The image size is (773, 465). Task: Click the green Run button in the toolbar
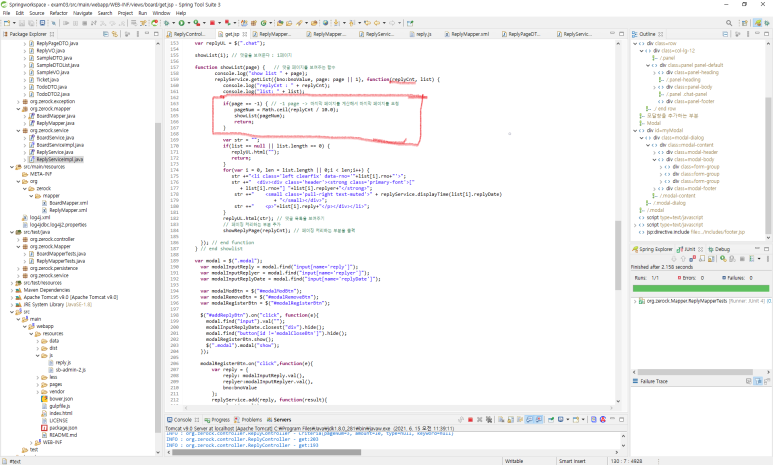click(x=181, y=23)
